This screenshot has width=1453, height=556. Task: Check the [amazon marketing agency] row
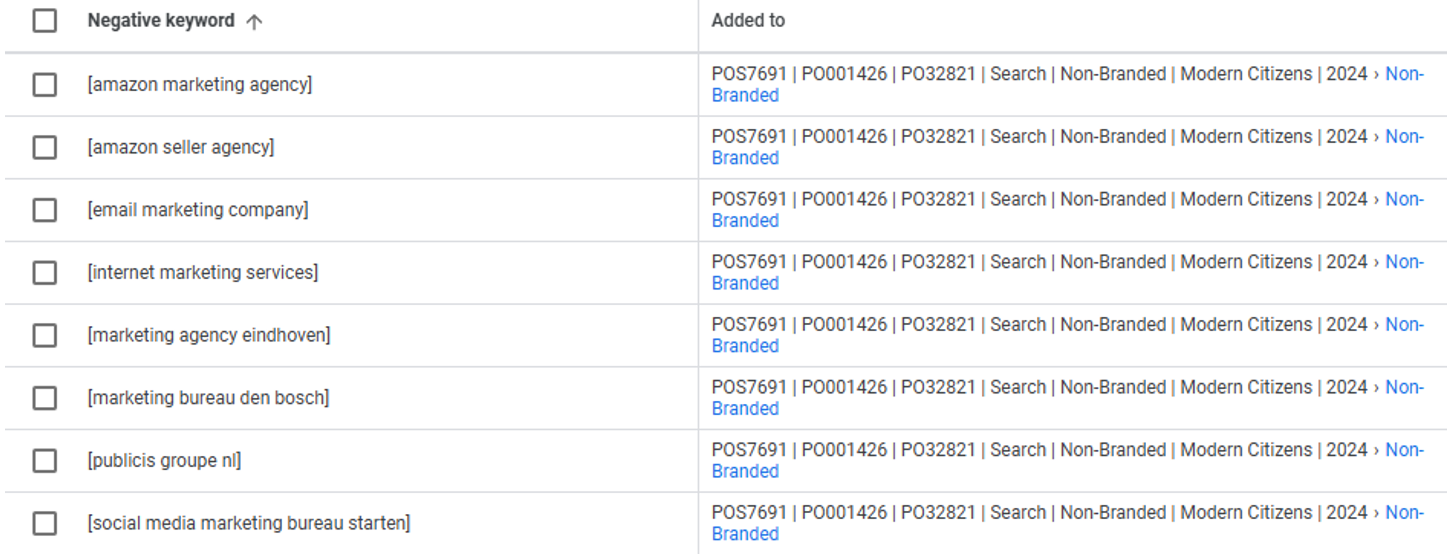click(45, 85)
